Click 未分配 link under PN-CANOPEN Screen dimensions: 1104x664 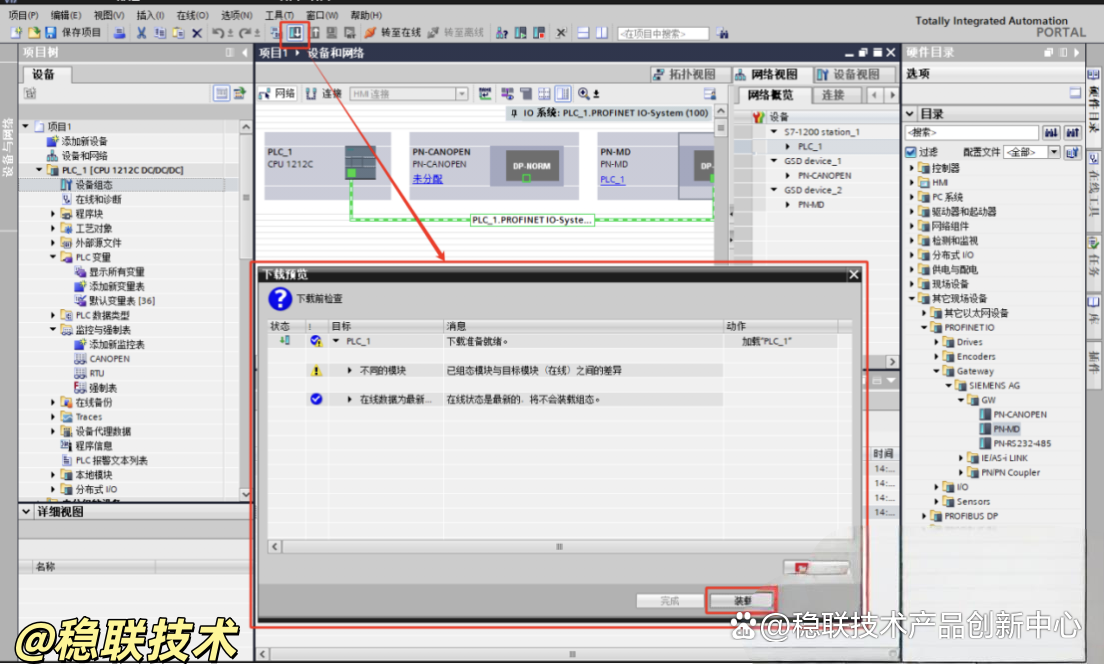click(x=427, y=179)
